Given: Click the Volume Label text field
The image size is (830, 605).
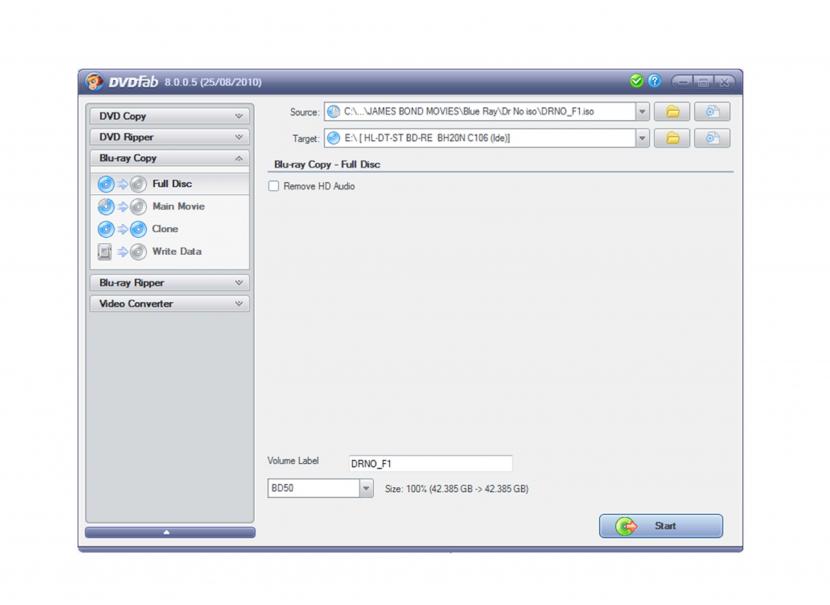Looking at the screenshot, I should [430, 464].
